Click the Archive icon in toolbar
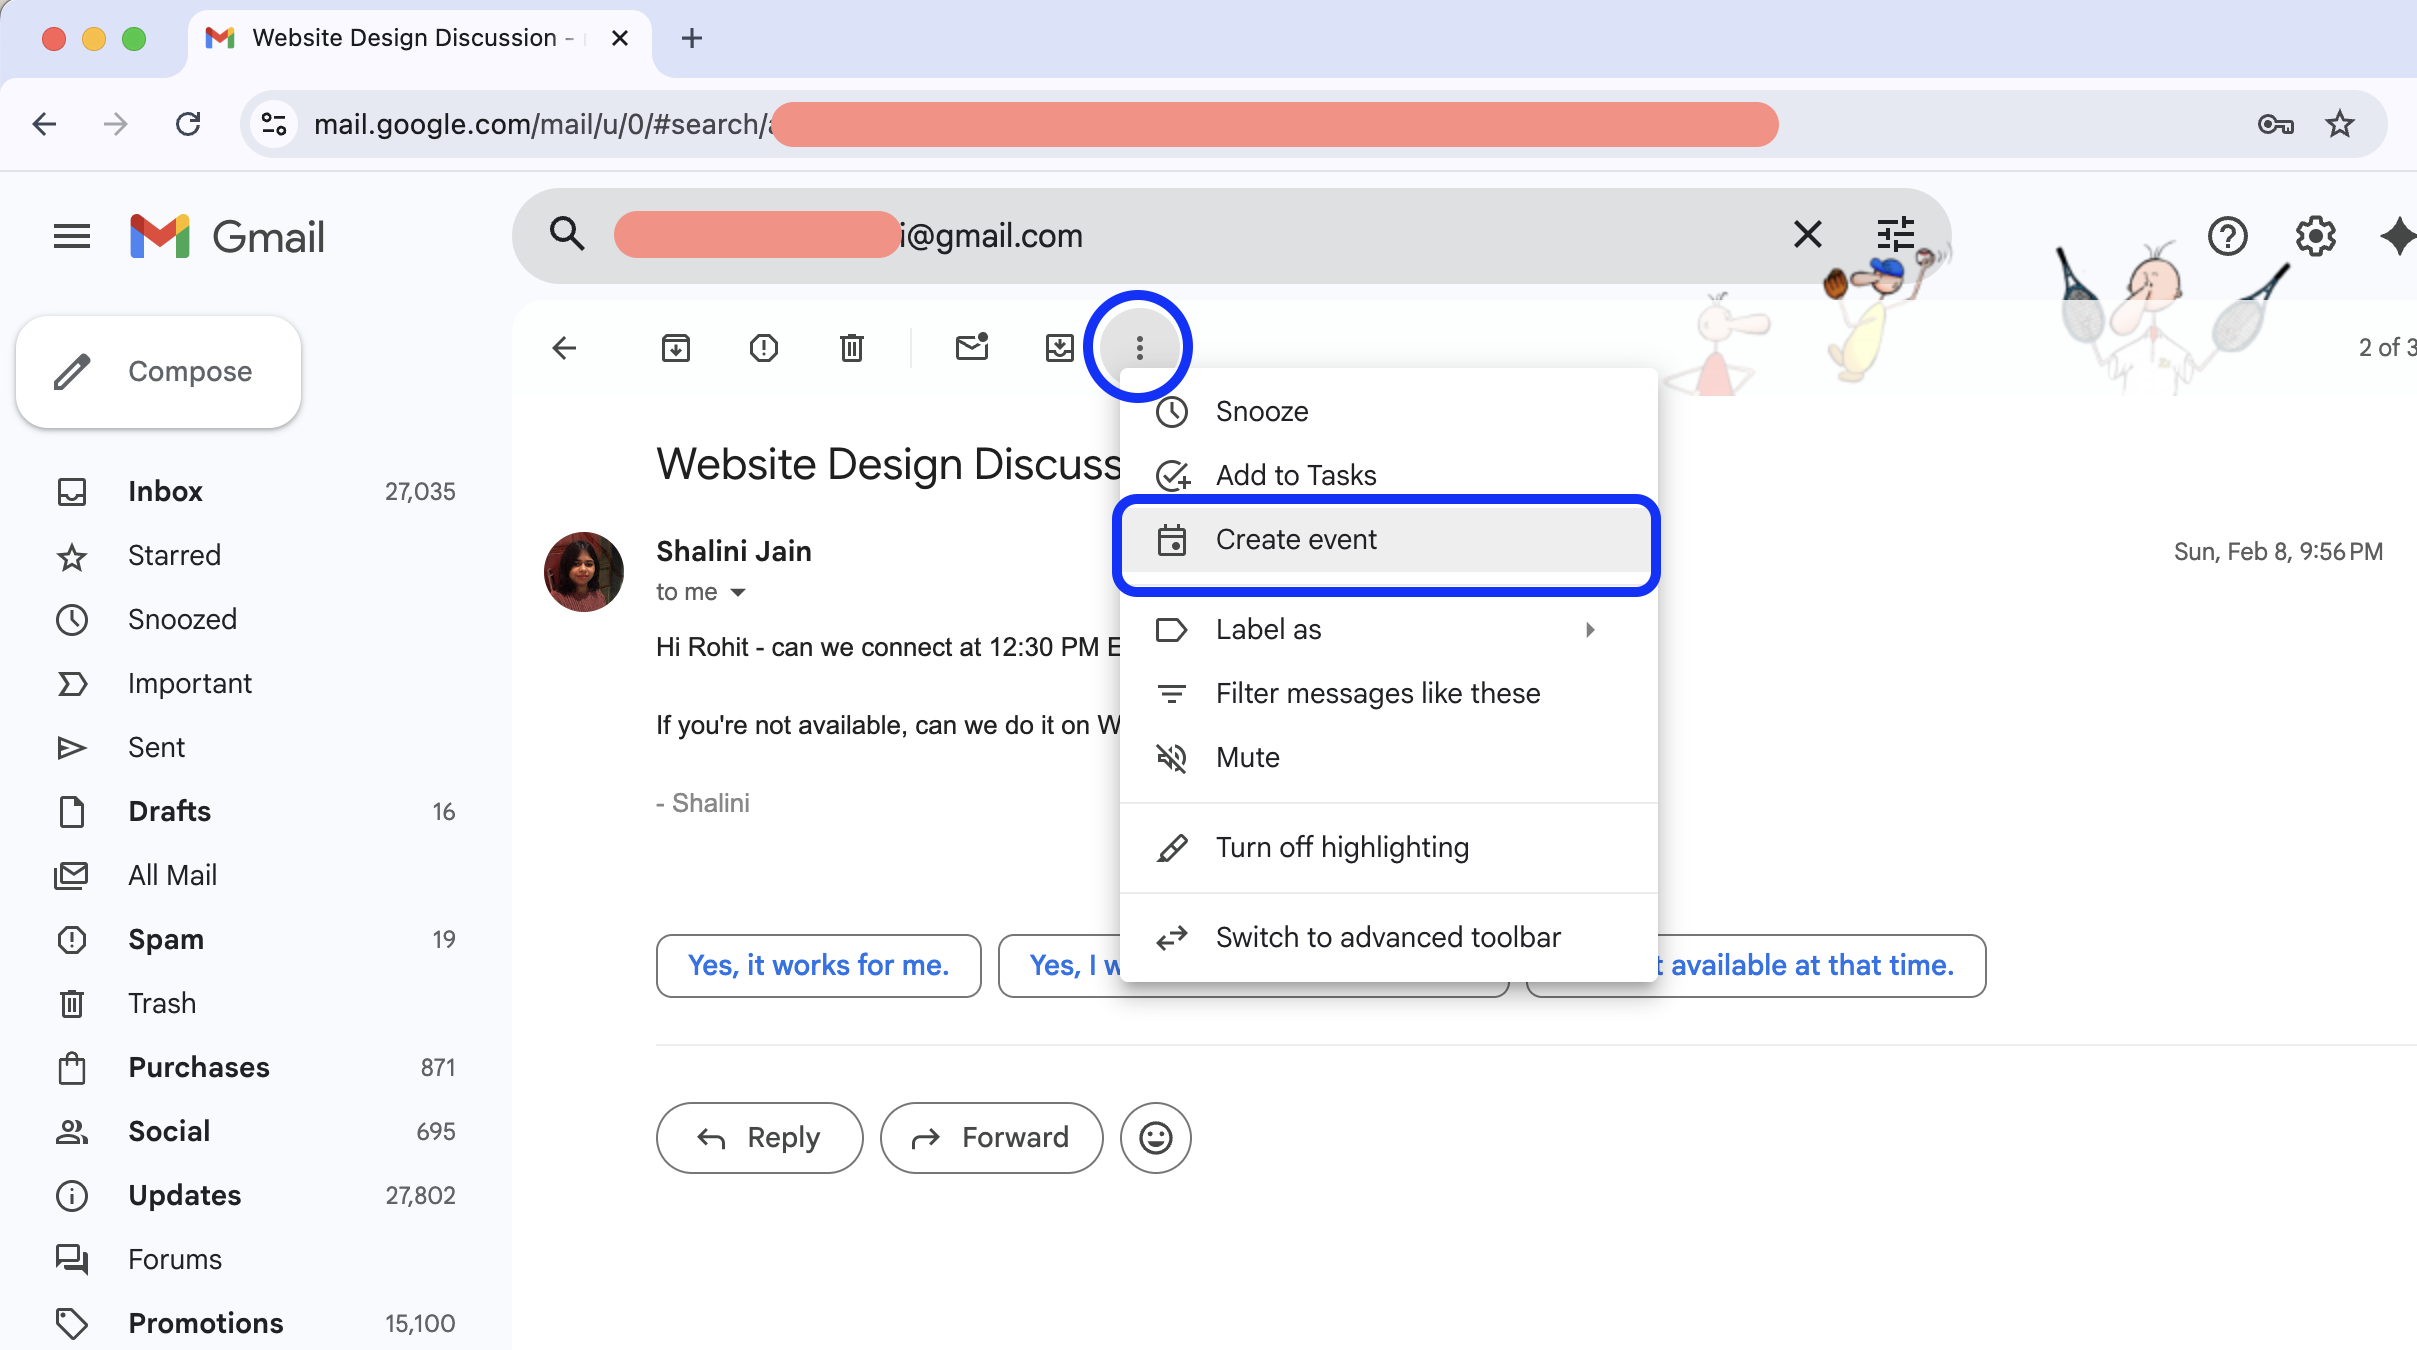Image resolution: width=2417 pixels, height=1350 pixels. coord(676,348)
